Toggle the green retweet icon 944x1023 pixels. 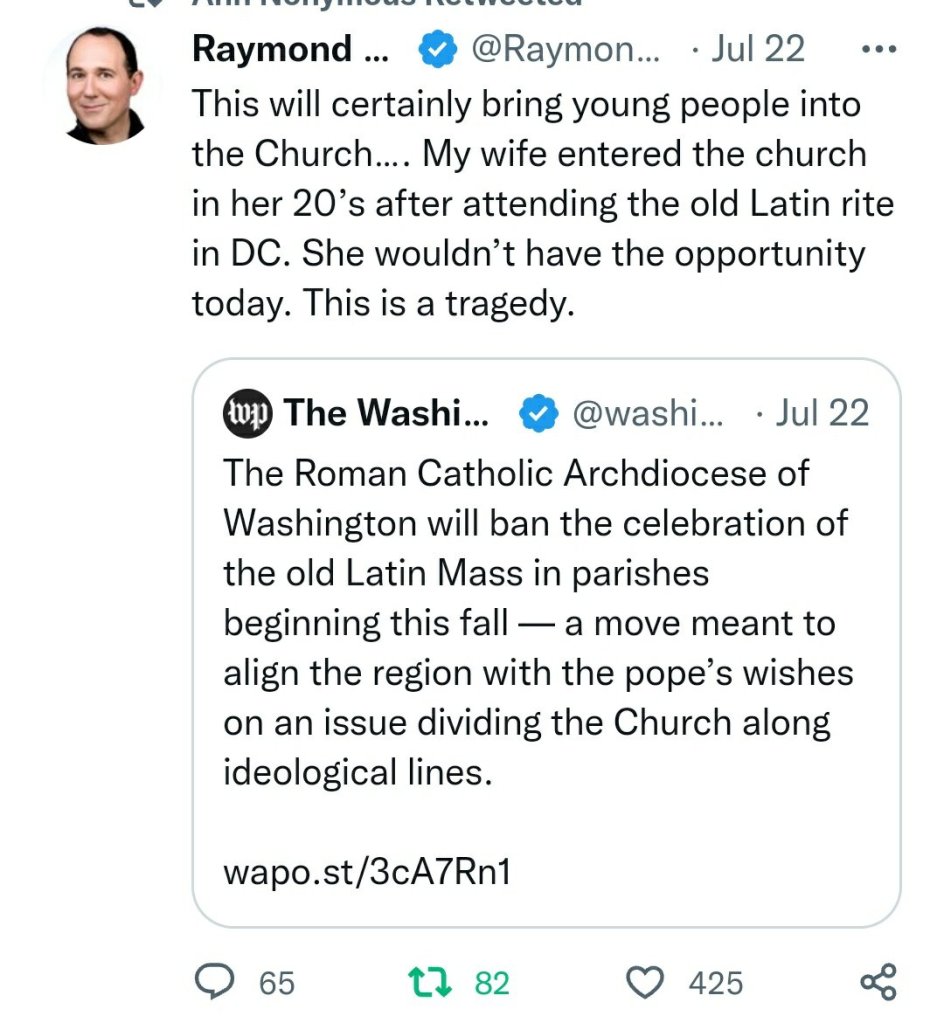433,982
